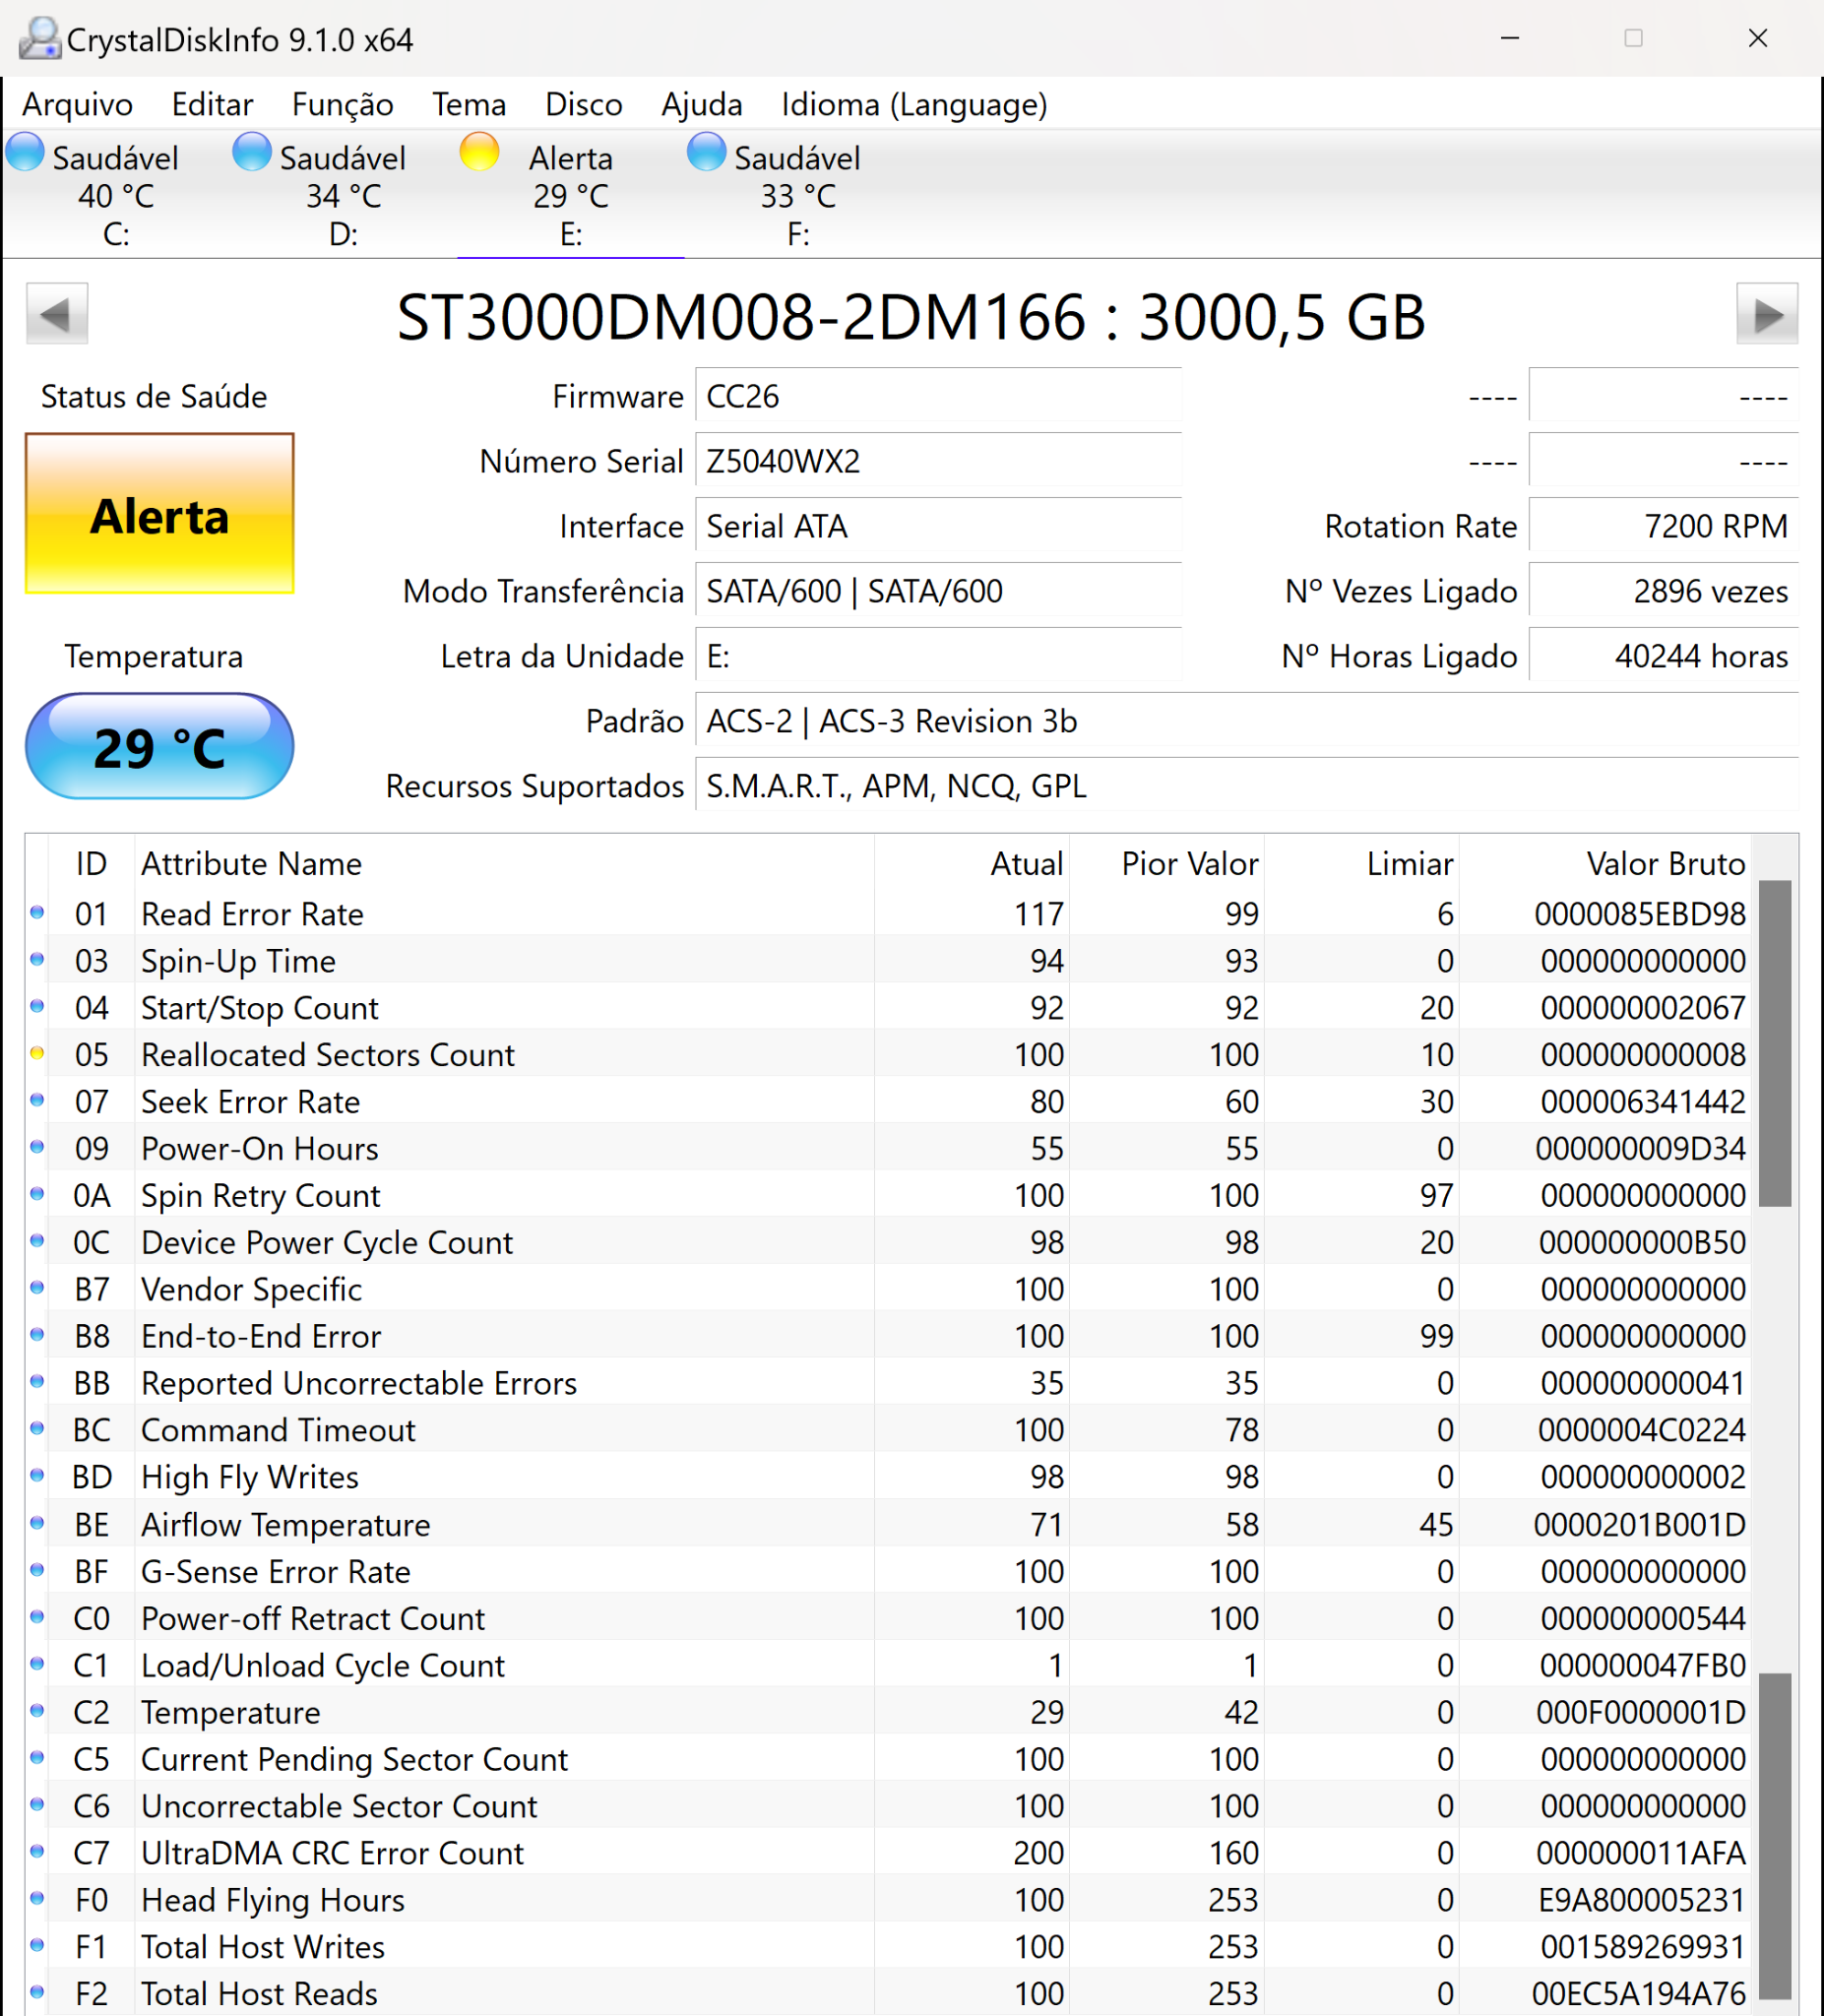1824x2016 pixels.
Task: Go to previous disk with left arrow
Action: (x=57, y=314)
